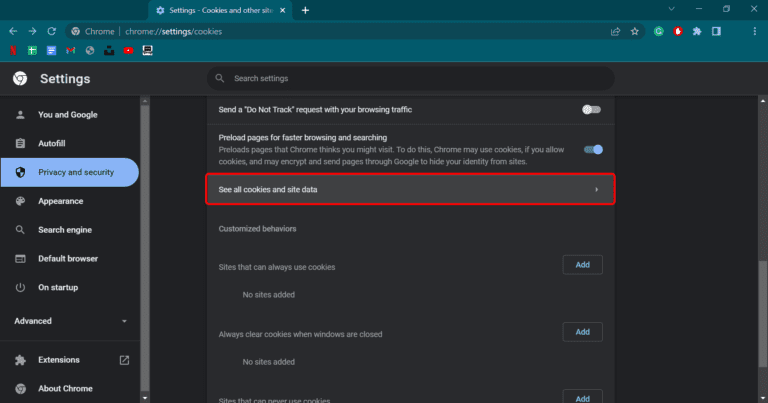Open the YouTube bookmark icon
This screenshot has height=403, width=768.
coord(126,50)
